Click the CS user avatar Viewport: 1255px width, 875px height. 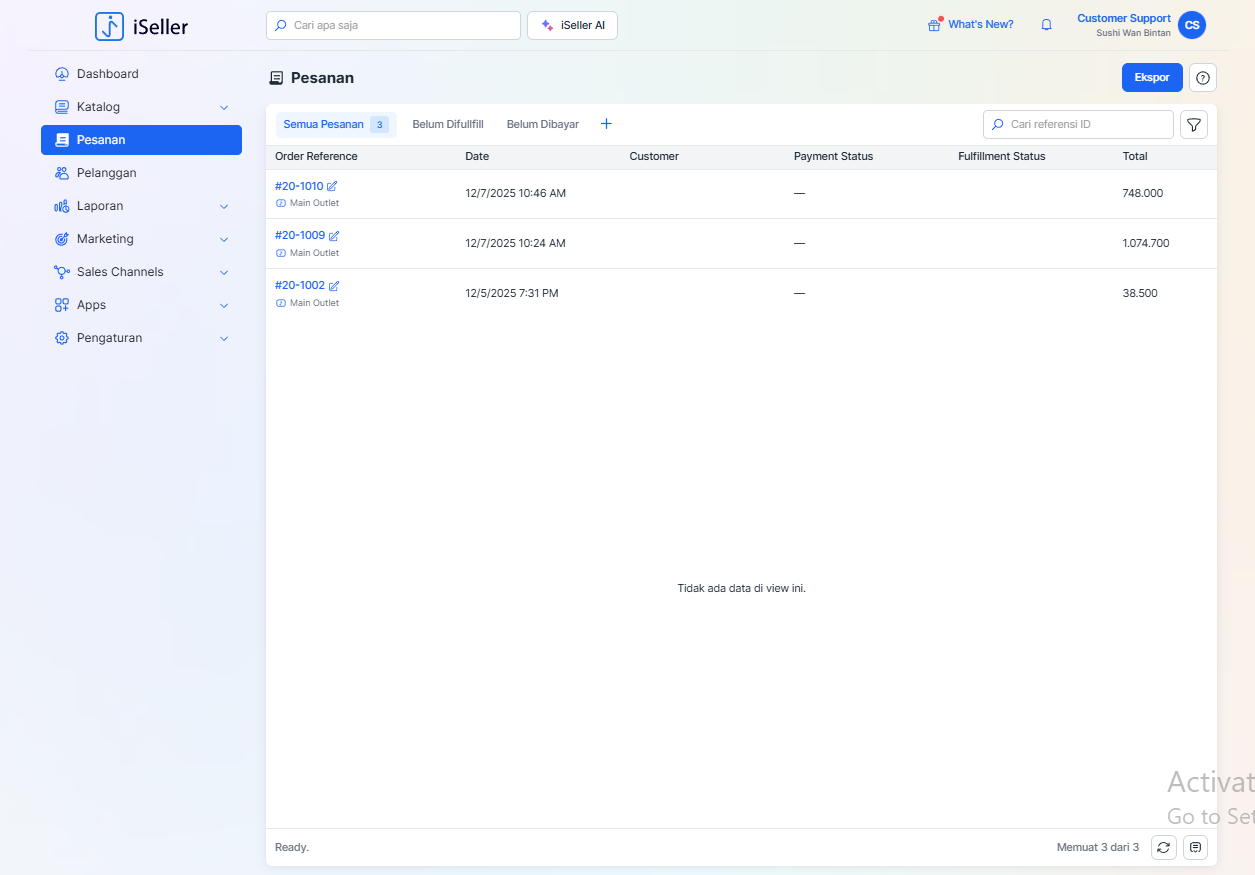pos(1191,25)
